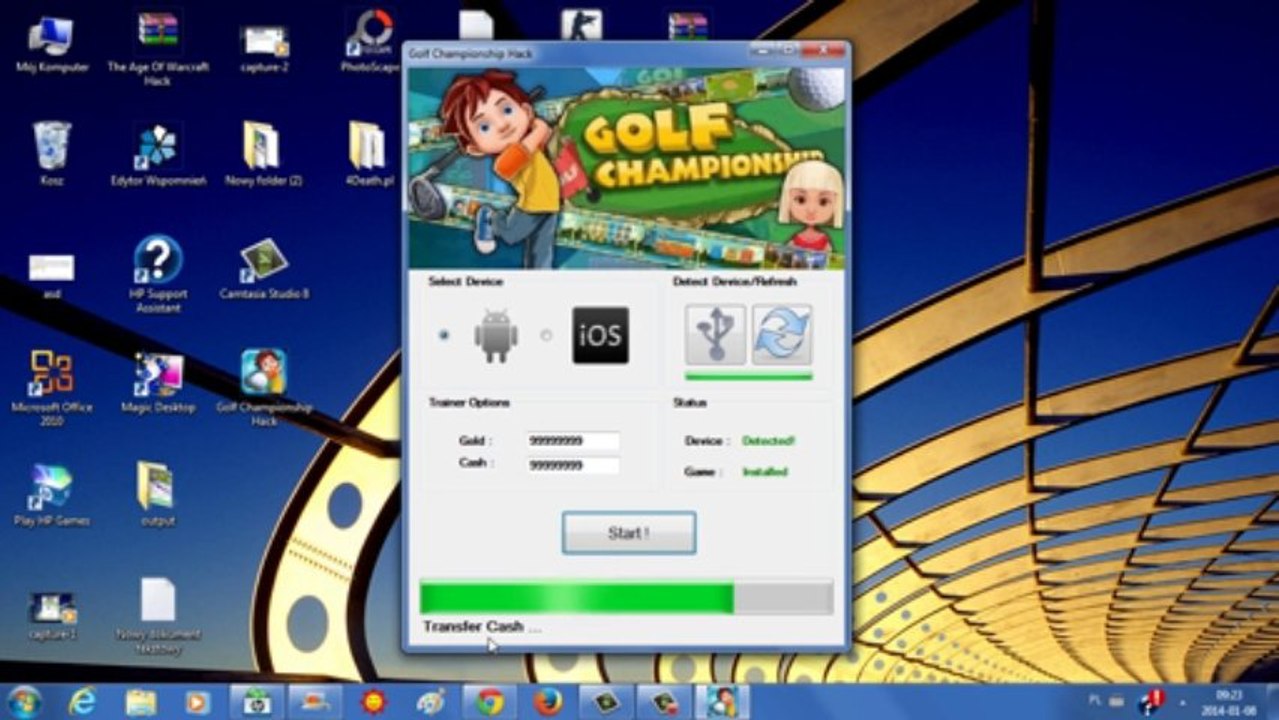Click the 'Transfer Cash ...' status text
Screen dimensions: 1279x720
coord(482,627)
